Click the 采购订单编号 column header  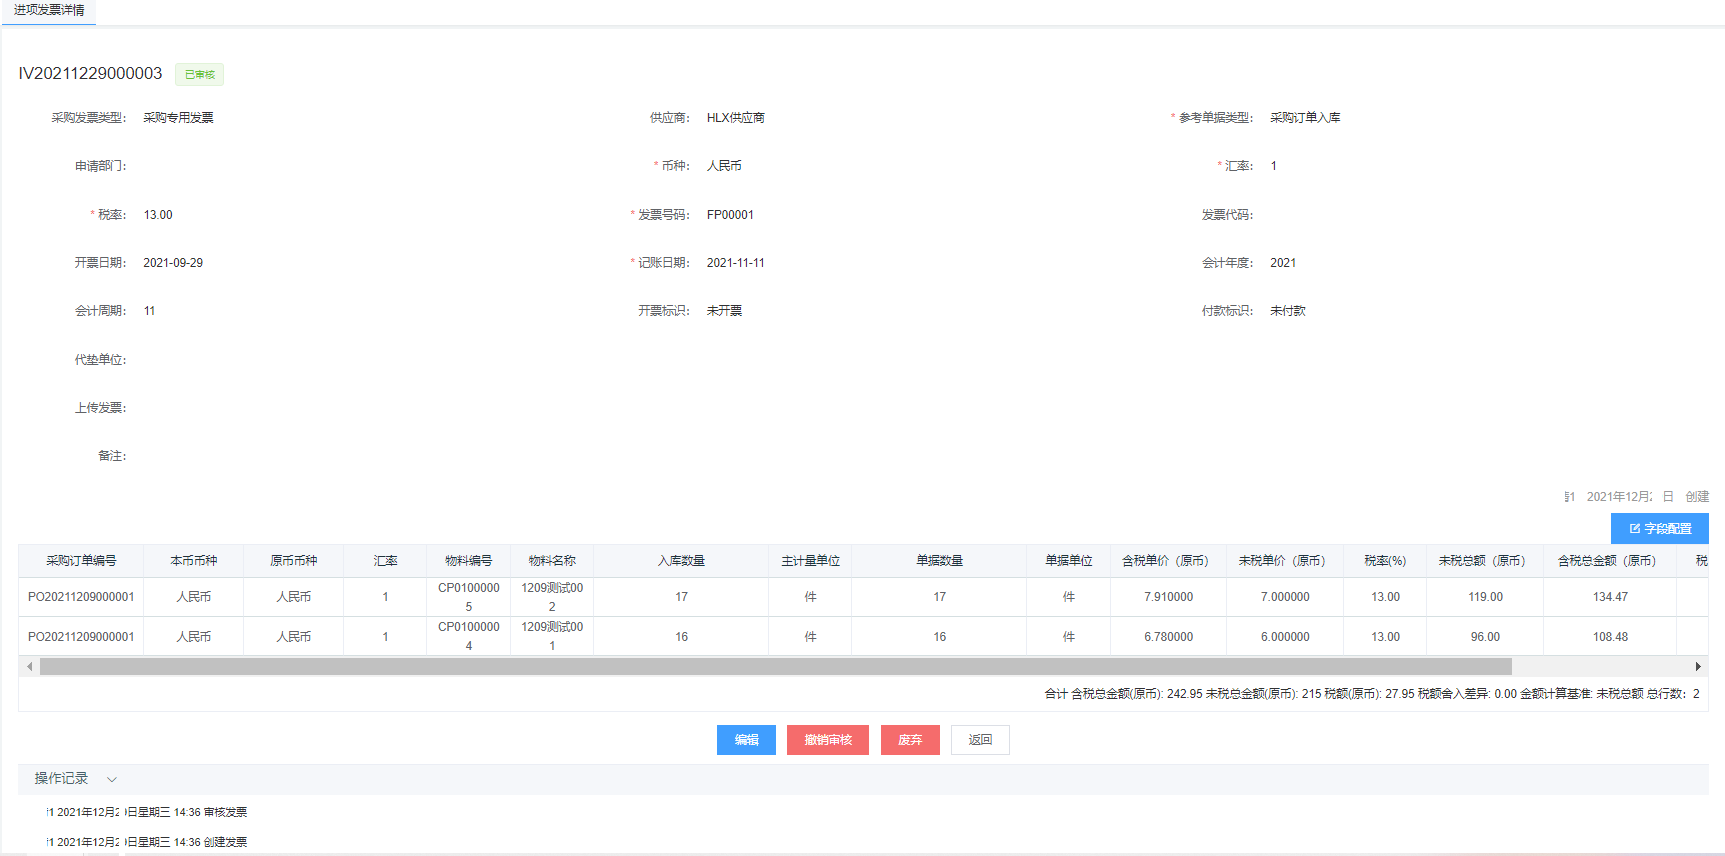click(x=81, y=561)
